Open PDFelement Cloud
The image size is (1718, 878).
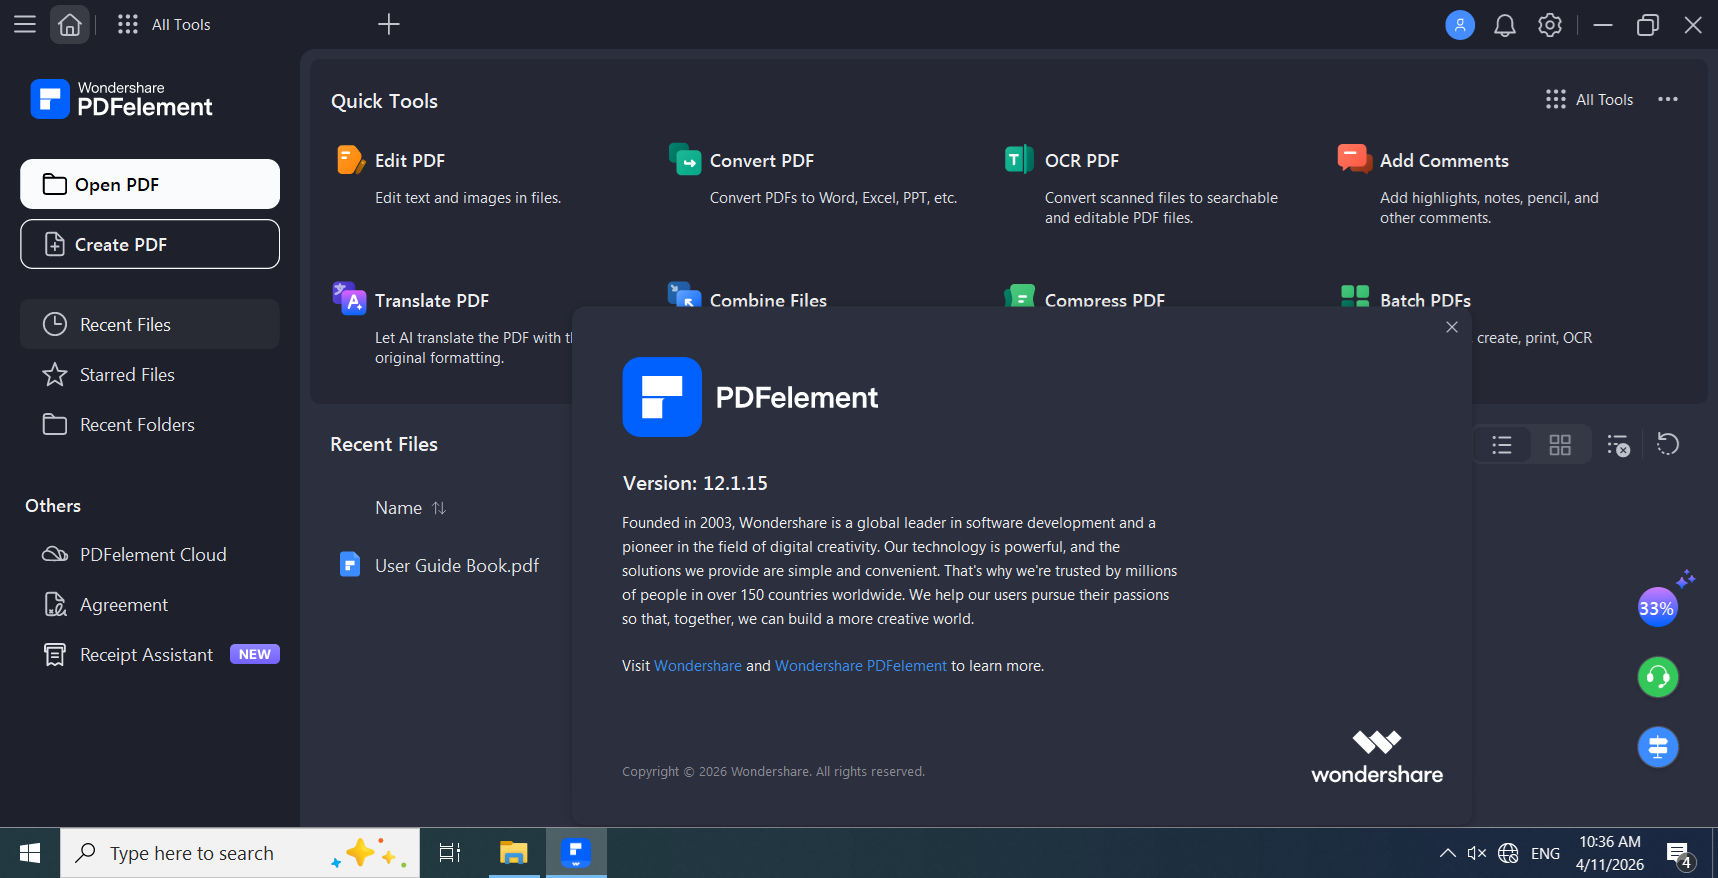click(x=150, y=554)
